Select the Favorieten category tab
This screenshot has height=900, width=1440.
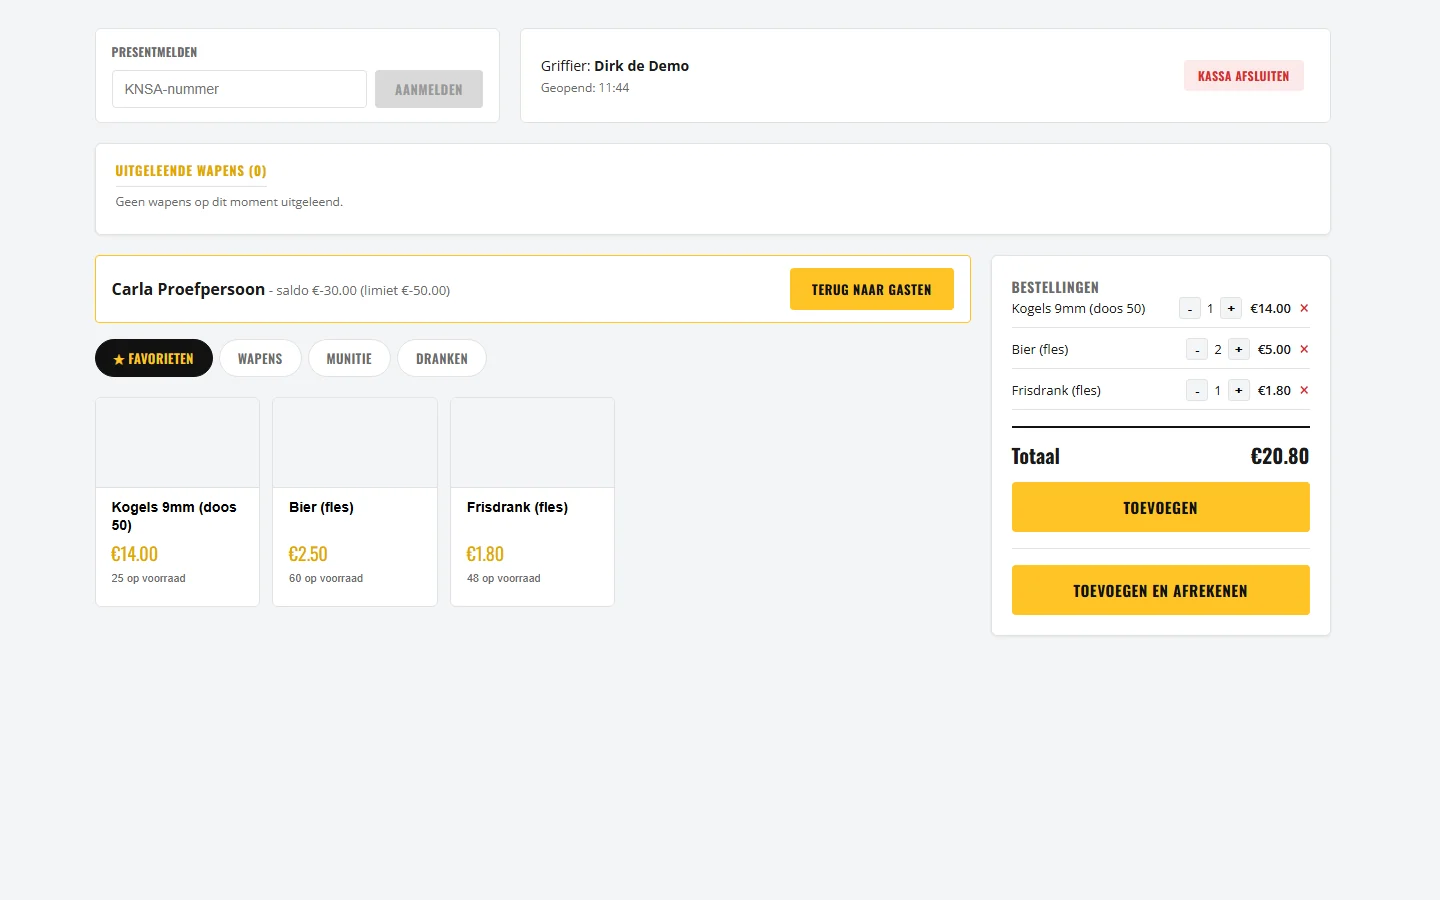[x=154, y=358]
